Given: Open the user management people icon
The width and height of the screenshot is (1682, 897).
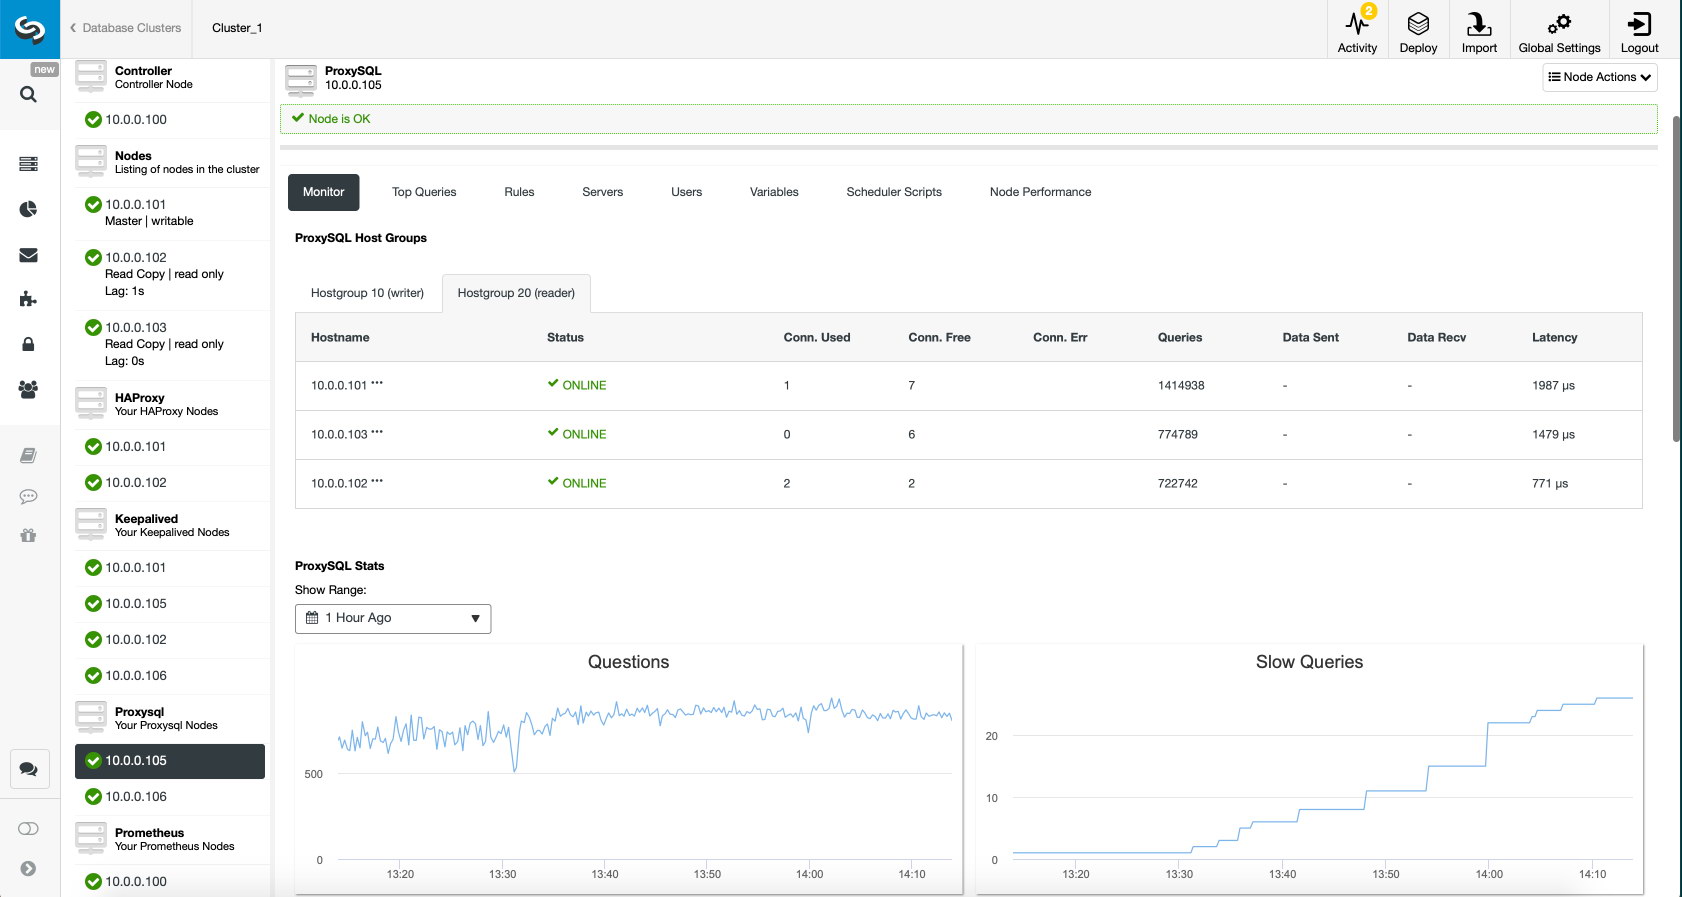Looking at the screenshot, I should [28, 389].
